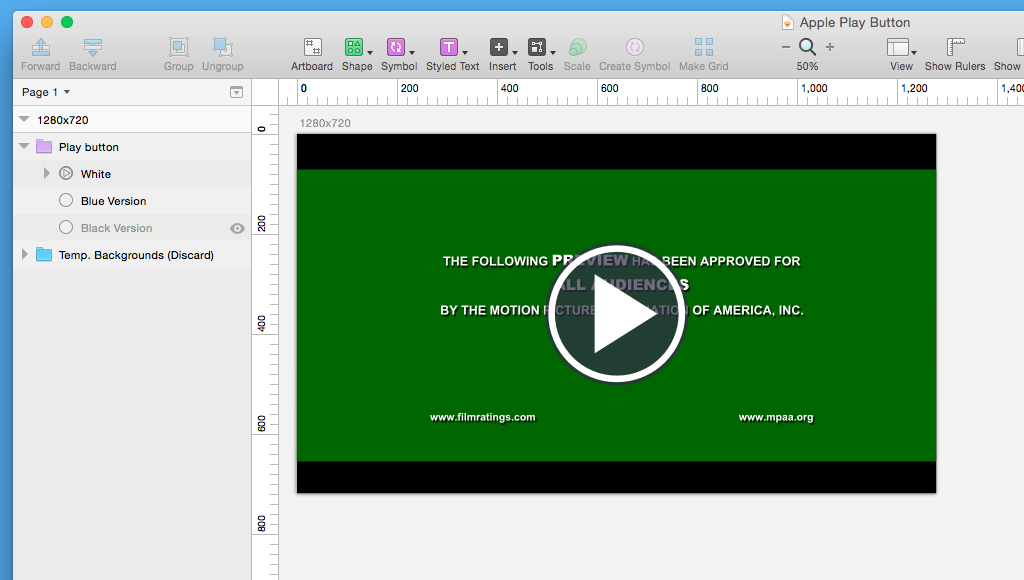Select the White layer name
The width and height of the screenshot is (1024, 580).
pyautogui.click(x=95, y=174)
